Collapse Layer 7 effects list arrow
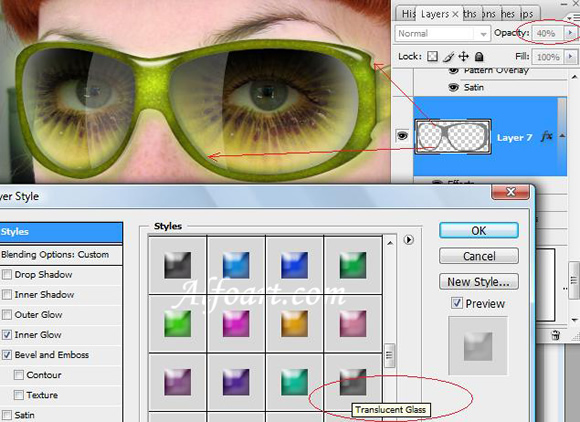The height and width of the screenshot is (422, 580). 563,136
